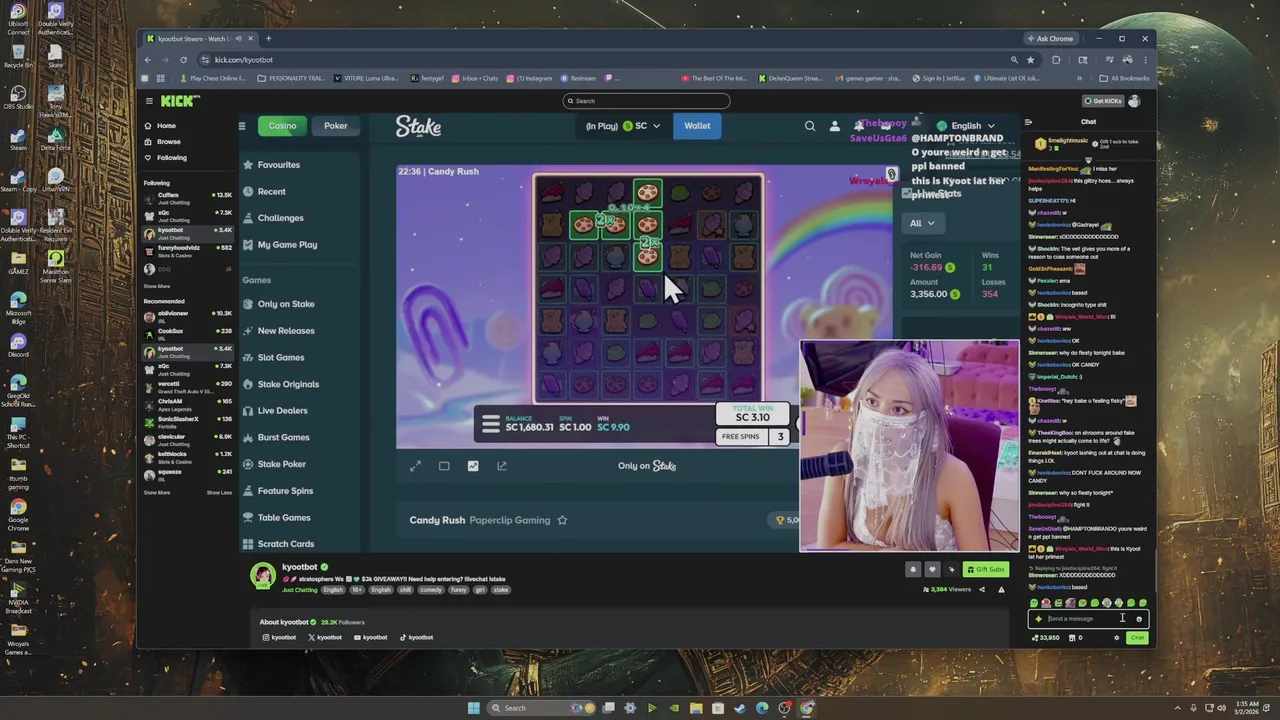Click the Stake search magnifier icon
This screenshot has width=1280, height=720.
point(810,126)
